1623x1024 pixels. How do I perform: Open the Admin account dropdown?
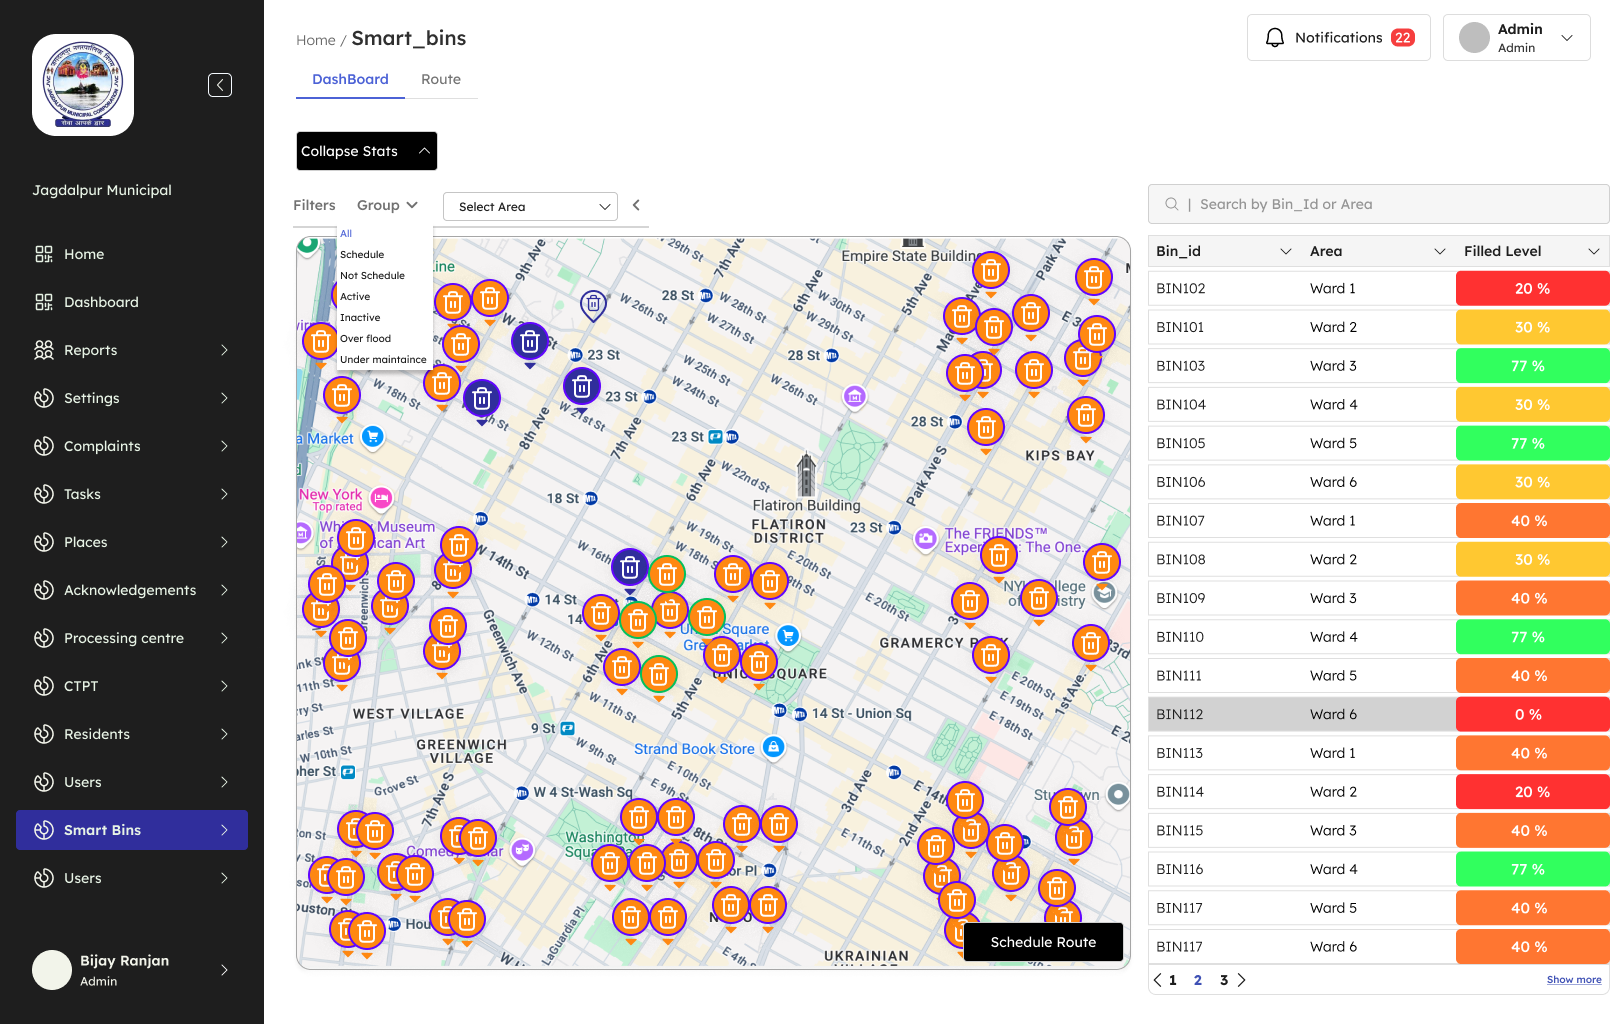(x=1567, y=38)
